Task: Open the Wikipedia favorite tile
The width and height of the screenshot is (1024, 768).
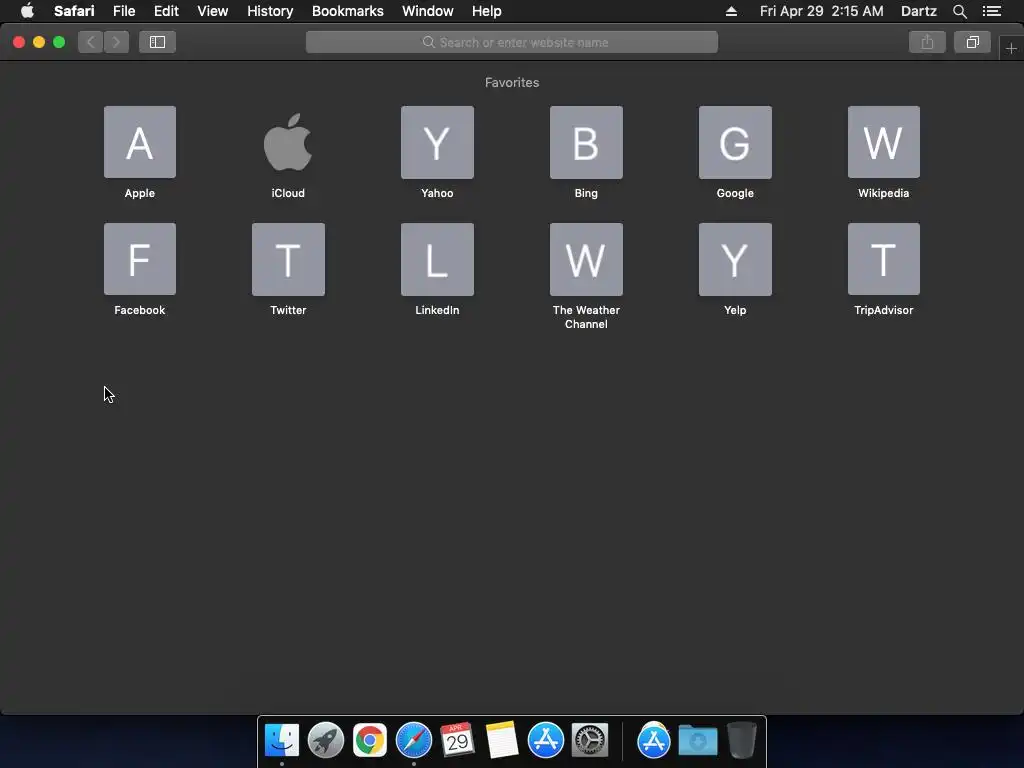Action: pyautogui.click(x=884, y=142)
